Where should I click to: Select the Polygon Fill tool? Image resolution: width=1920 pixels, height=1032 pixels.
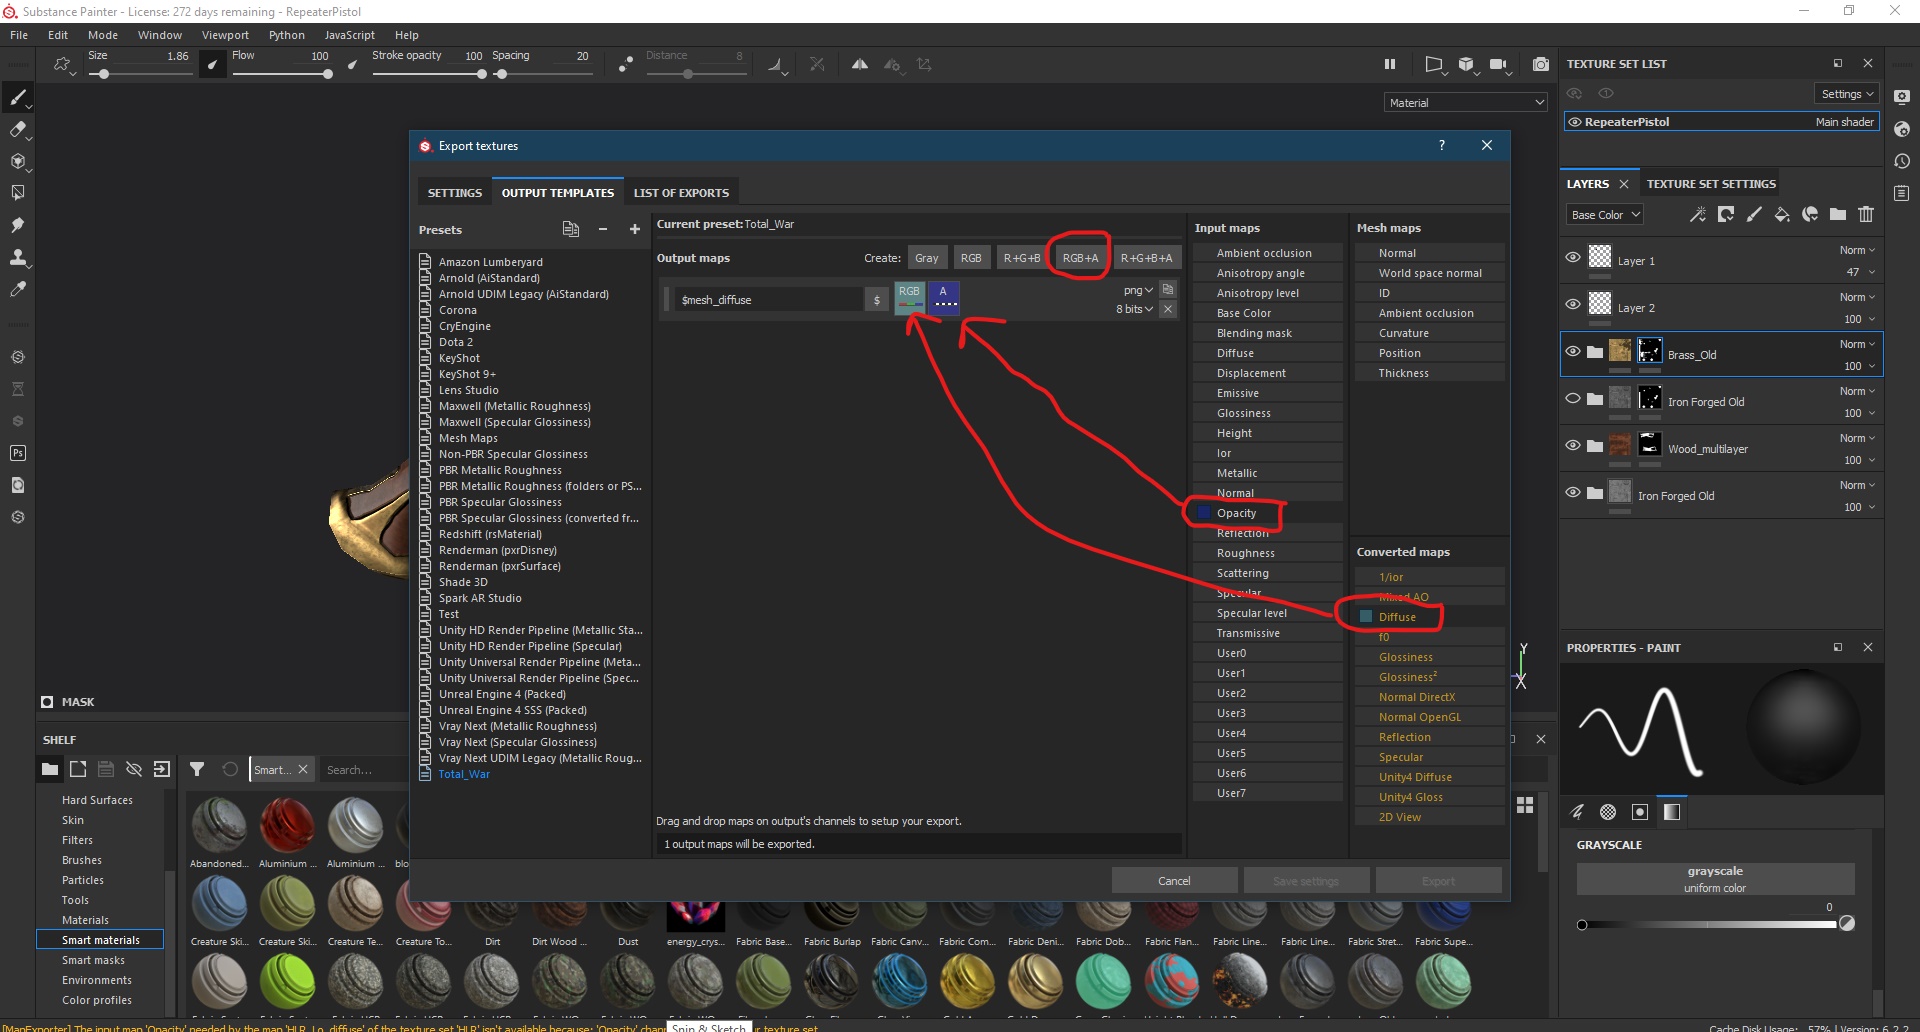click(17, 193)
